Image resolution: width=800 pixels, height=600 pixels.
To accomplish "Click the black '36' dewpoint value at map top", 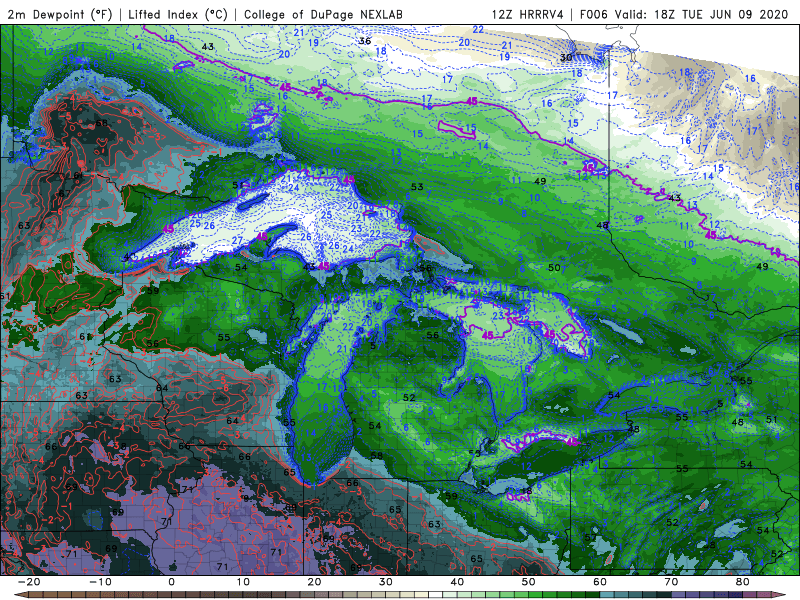I will (365, 41).
